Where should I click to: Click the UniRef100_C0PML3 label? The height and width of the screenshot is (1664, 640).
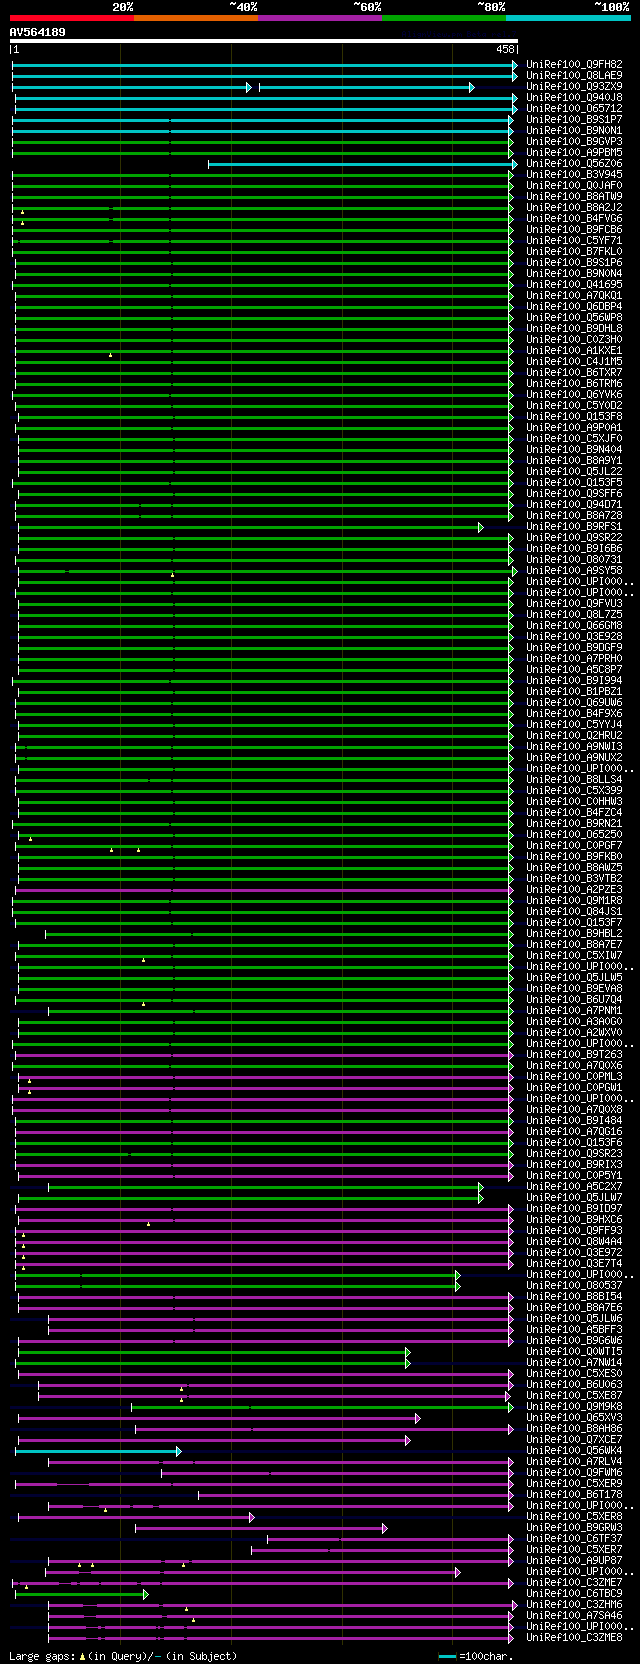574,1077
